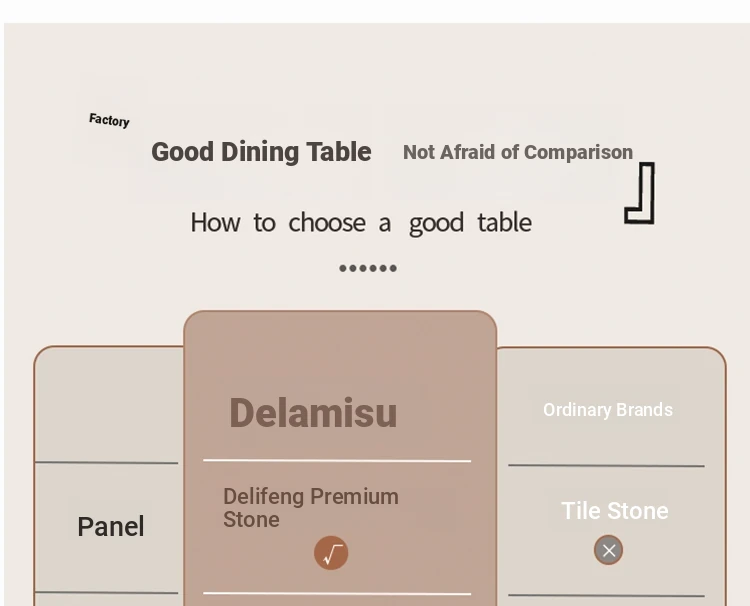Viewport: 750px width, 606px height.
Task: Click the divider line below the X icon
Action: click(x=606, y=596)
